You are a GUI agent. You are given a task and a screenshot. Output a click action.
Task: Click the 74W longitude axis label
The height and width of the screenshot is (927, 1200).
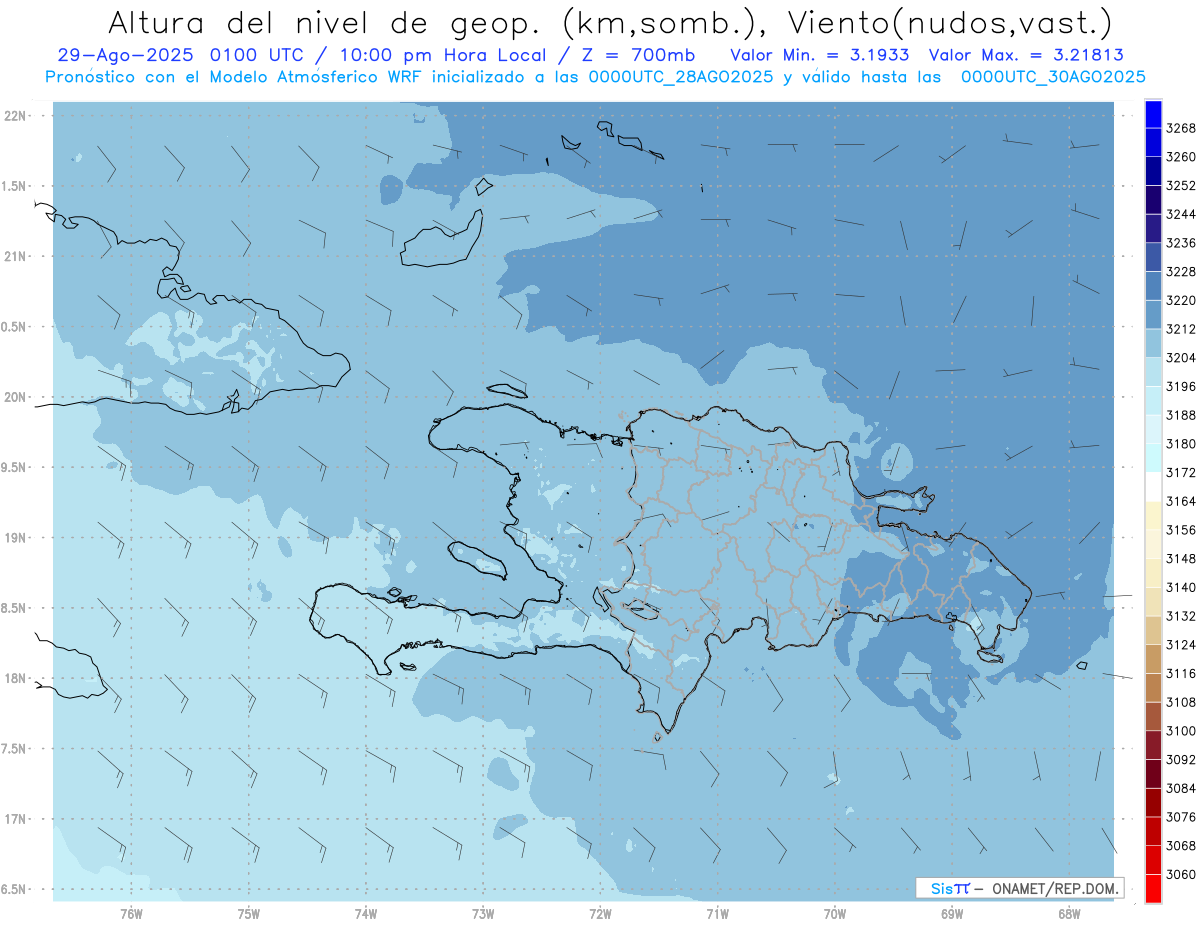coord(366,914)
